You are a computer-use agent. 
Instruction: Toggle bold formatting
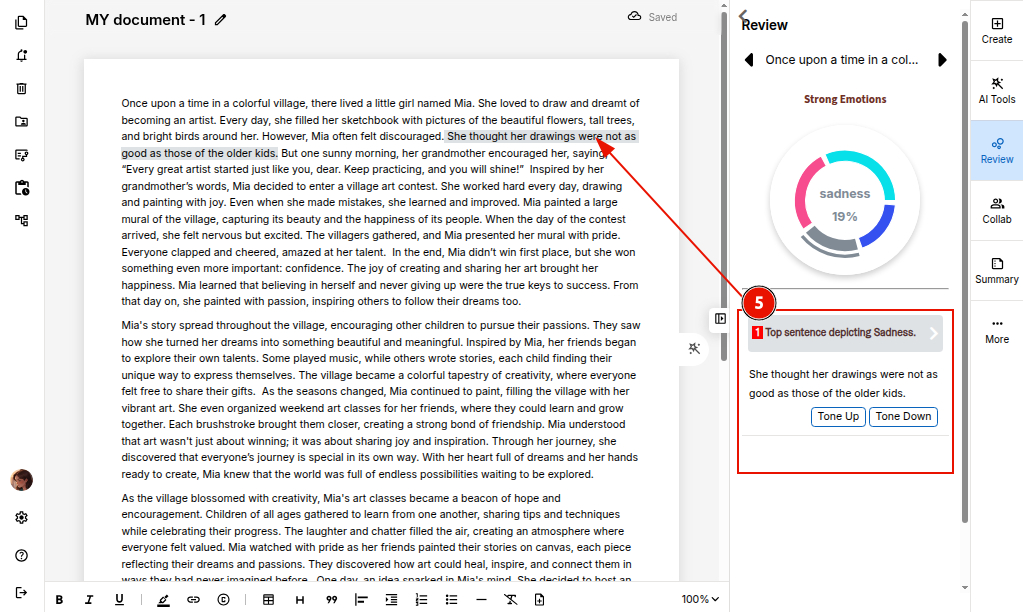[x=59, y=600]
